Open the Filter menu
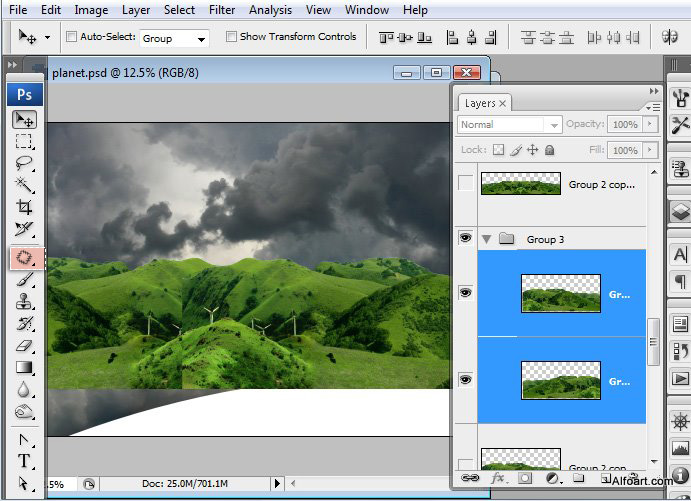This screenshot has height=501, width=691. click(x=223, y=10)
